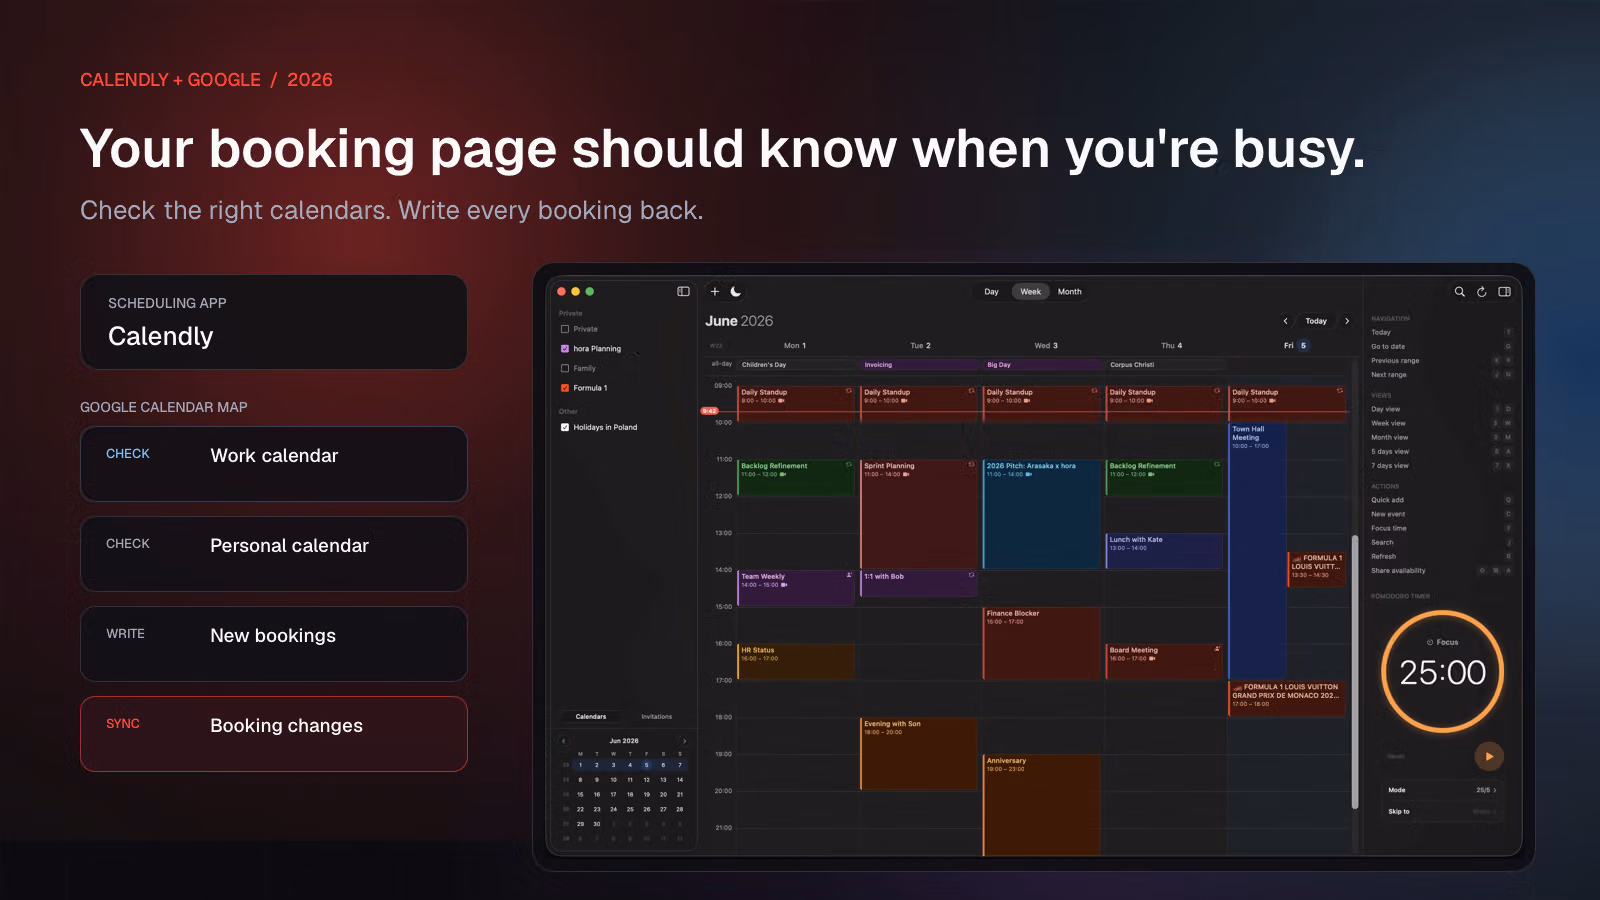Open the Lunch with Kate event
Screen dimensions: 1600x900
(1164, 551)
